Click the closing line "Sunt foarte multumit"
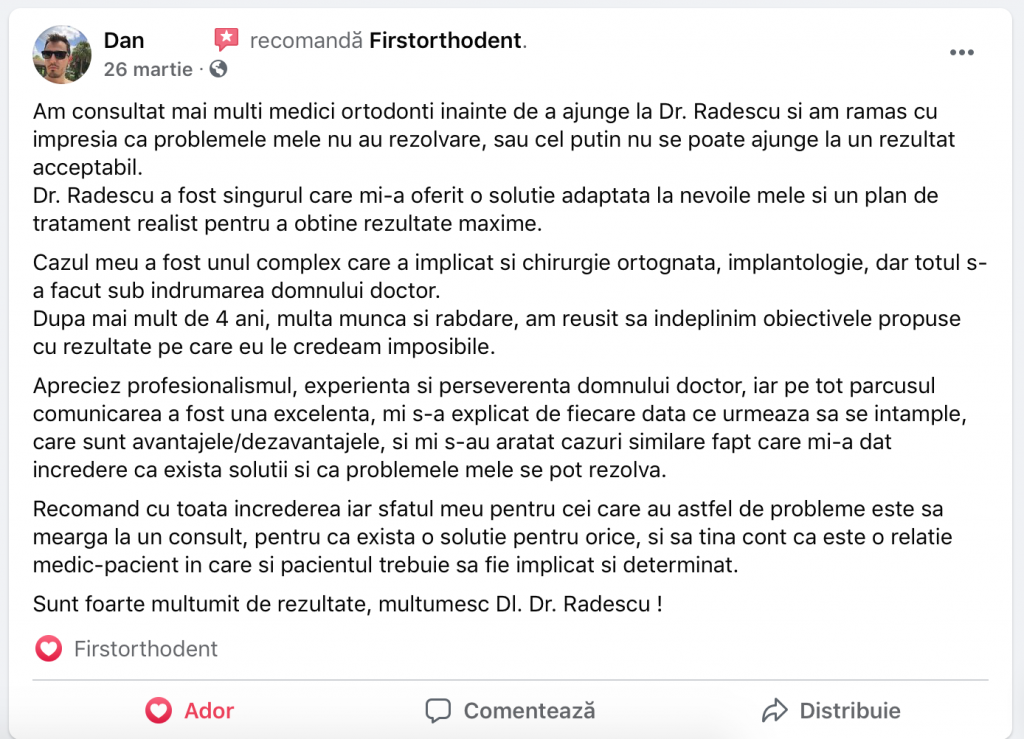 pyautogui.click(x=347, y=604)
